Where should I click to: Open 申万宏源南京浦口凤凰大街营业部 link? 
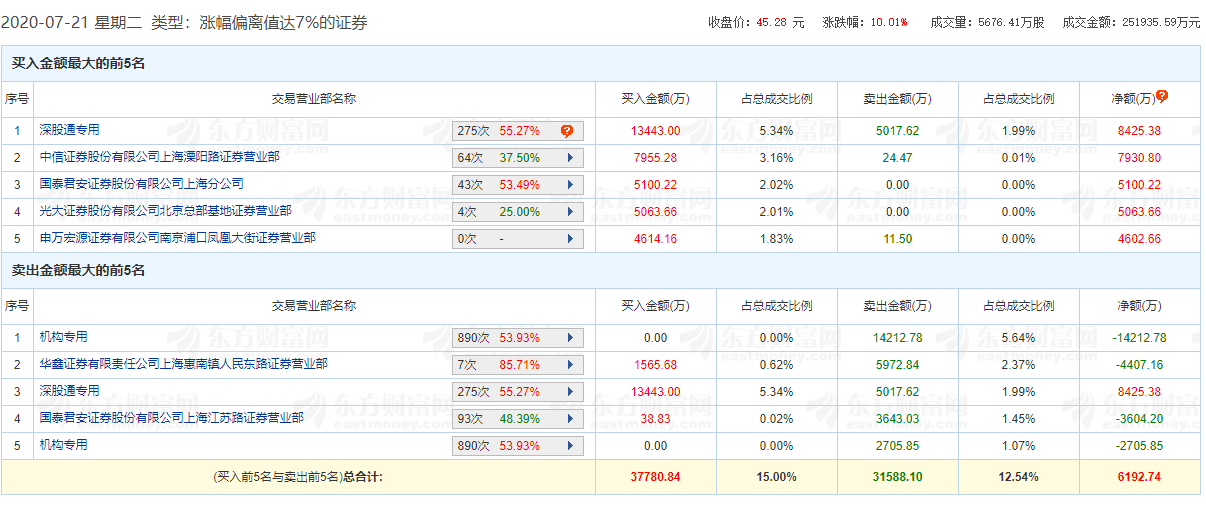[x=177, y=238]
